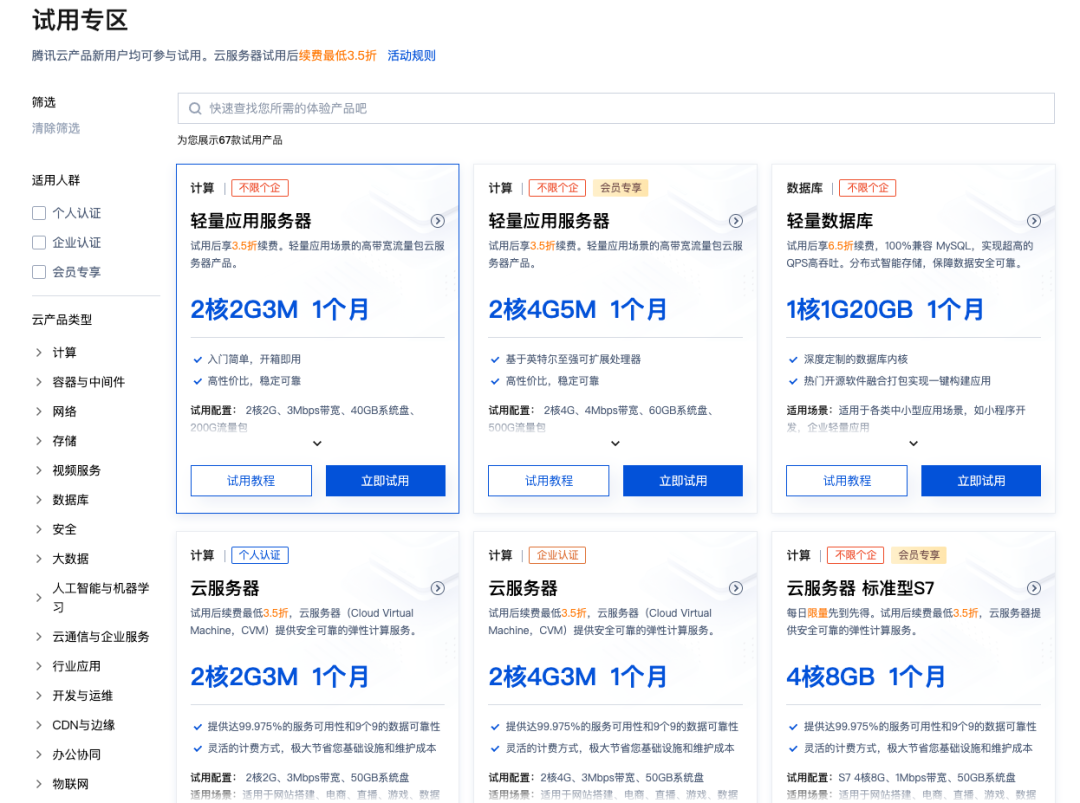
Task: Open arrow icon on 轻量数据库 card
Action: (x=1034, y=221)
